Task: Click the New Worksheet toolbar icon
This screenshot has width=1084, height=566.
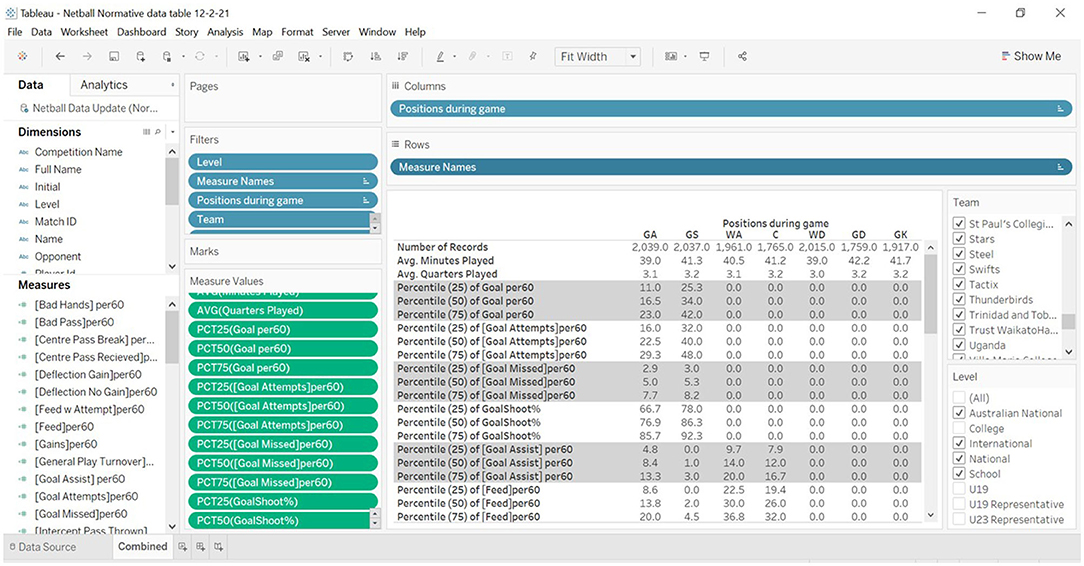Action: [x=243, y=57]
